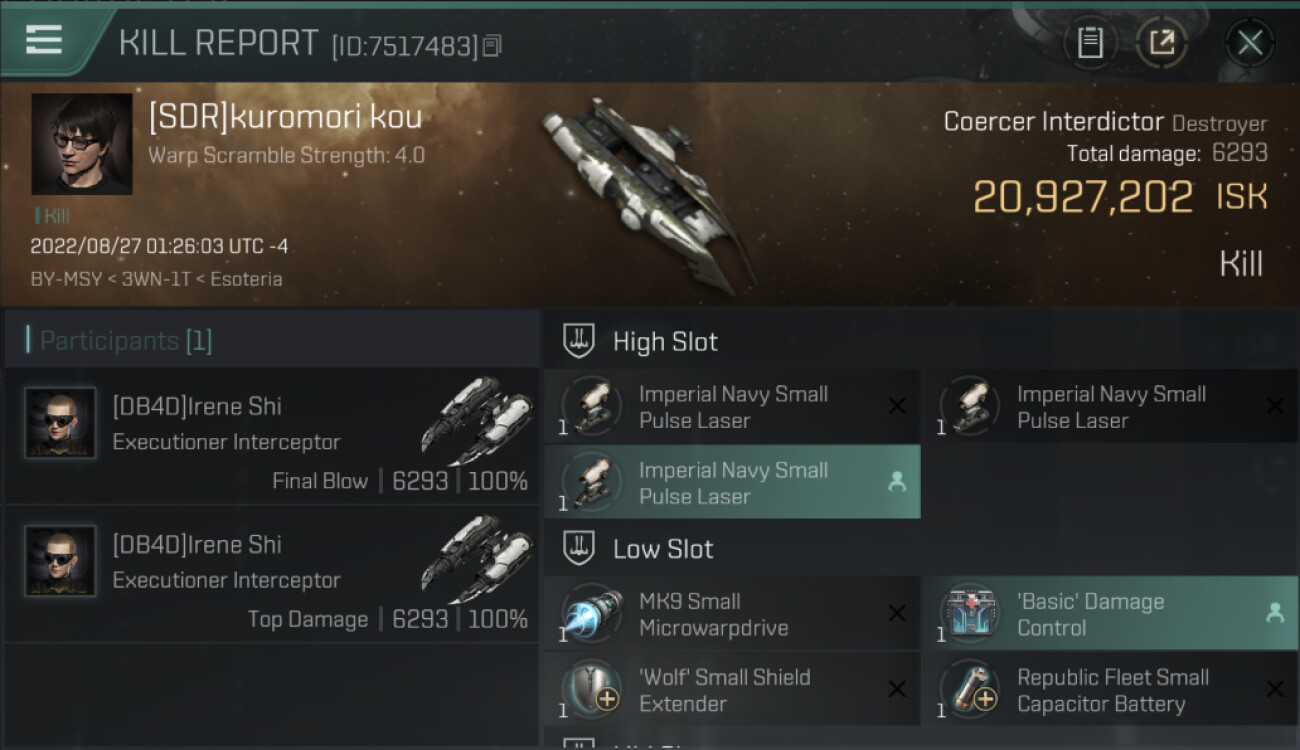This screenshot has height=750, width=1300.
Task: Open Irene Shi's Top Damage portrait
Action: tap(60, 561)
